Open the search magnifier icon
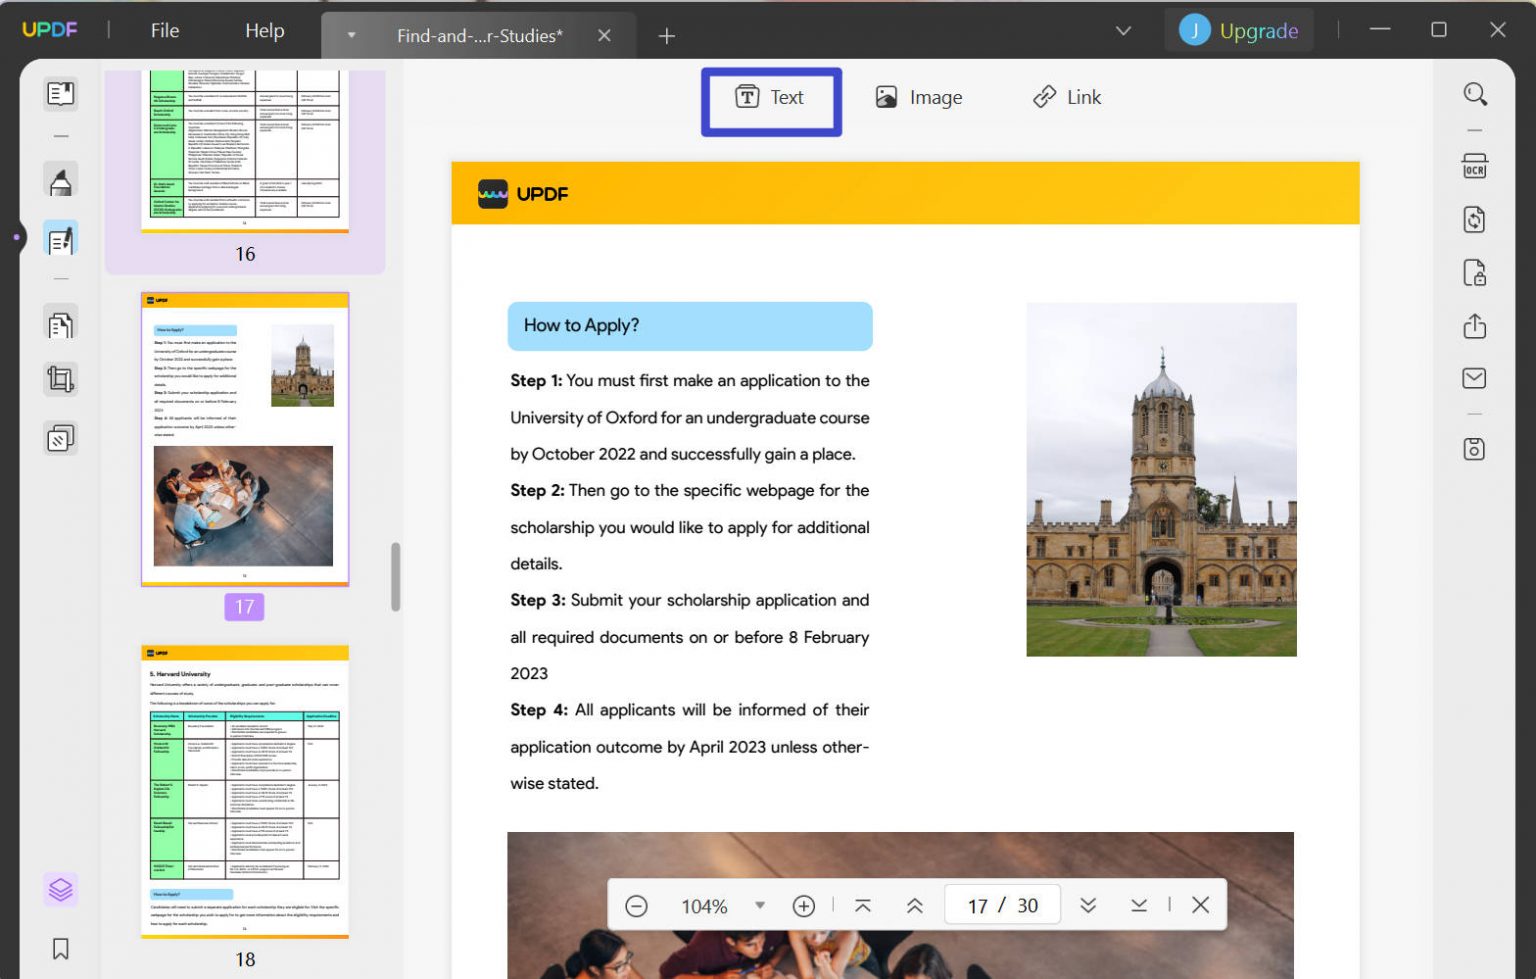This screenshot has width=1536, height=979. click(x=1475, y=94)
